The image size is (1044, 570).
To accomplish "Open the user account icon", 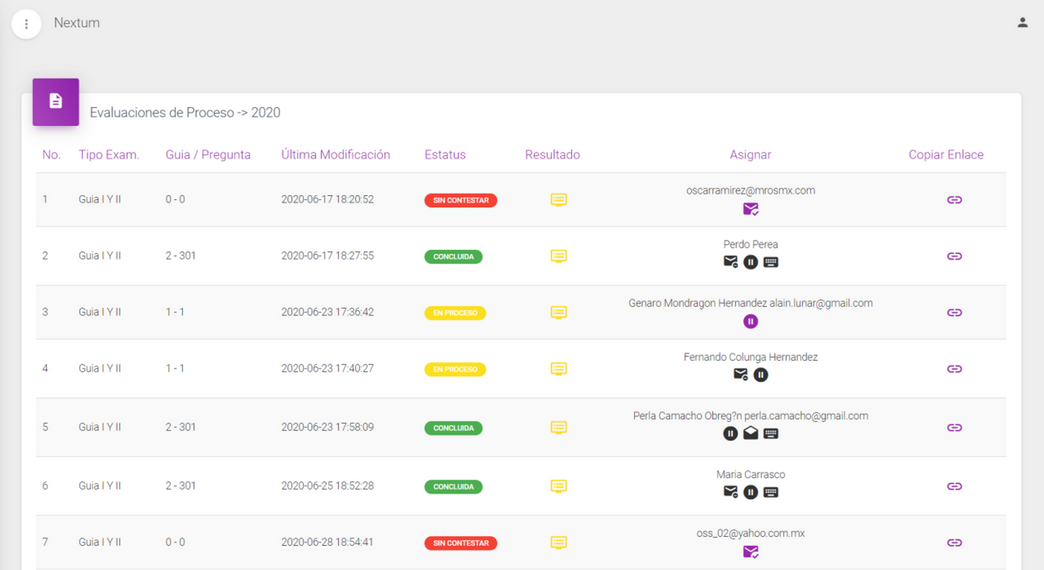I will [1022, 22].
